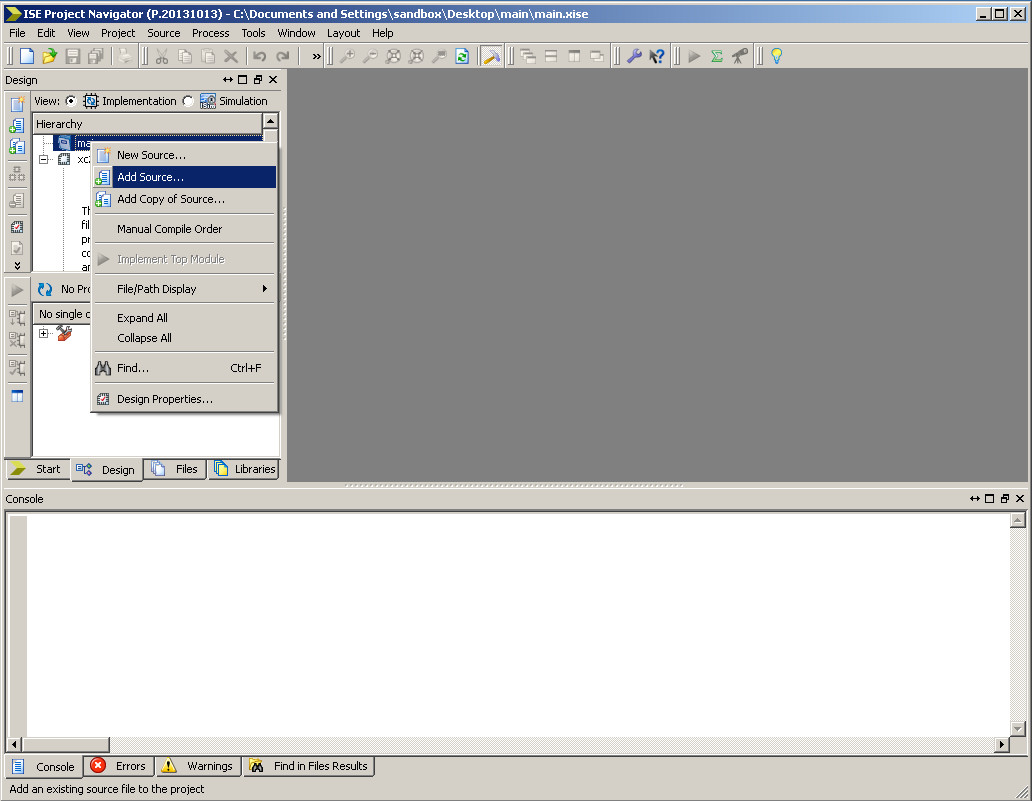Click the green Sigma summary icon
The image size is (1032, 801).
pyautogui.click(x=717, y=57)
